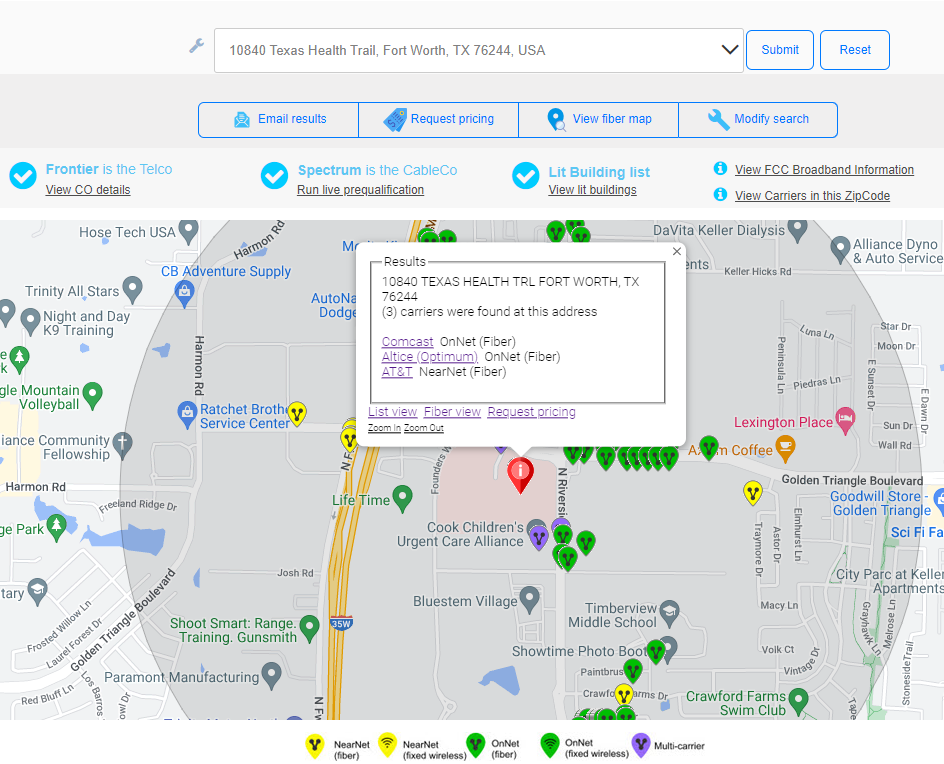Click Ratchet Brothers Service Center pin
944x764 pixels.
pyautogui.click(x=187, y=415)
